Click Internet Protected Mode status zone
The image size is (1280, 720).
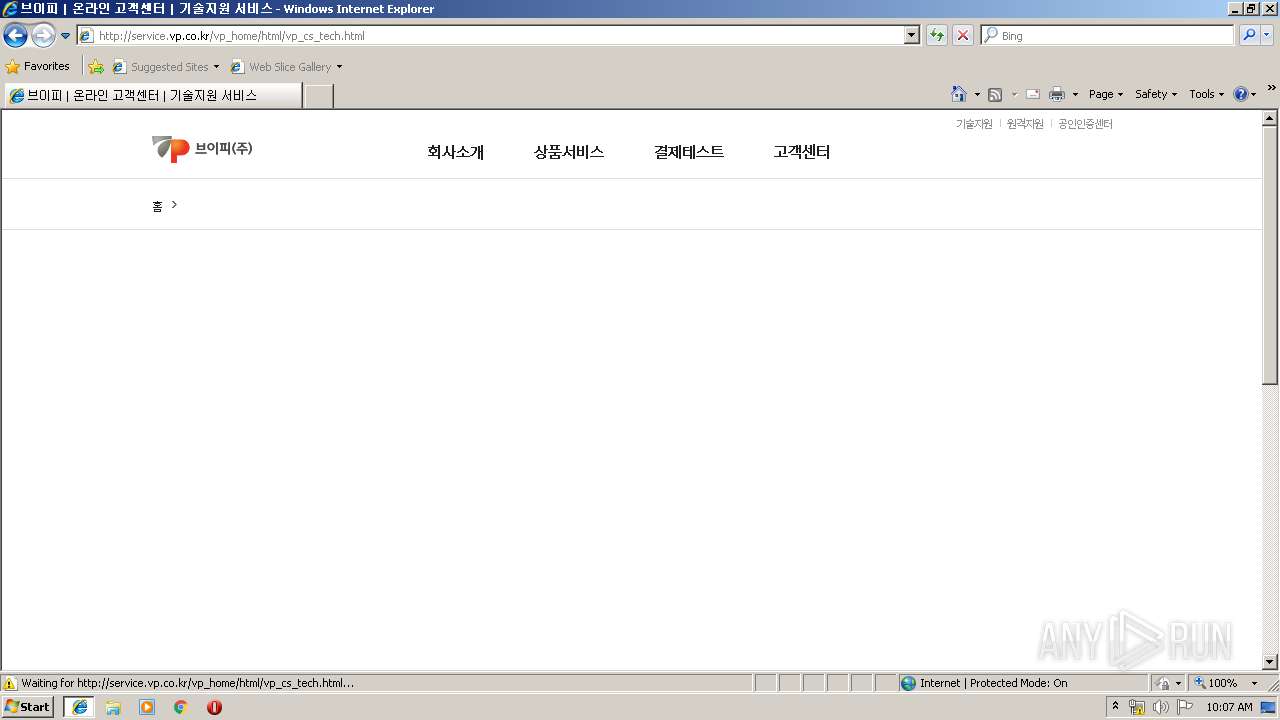coord(1023,683)
